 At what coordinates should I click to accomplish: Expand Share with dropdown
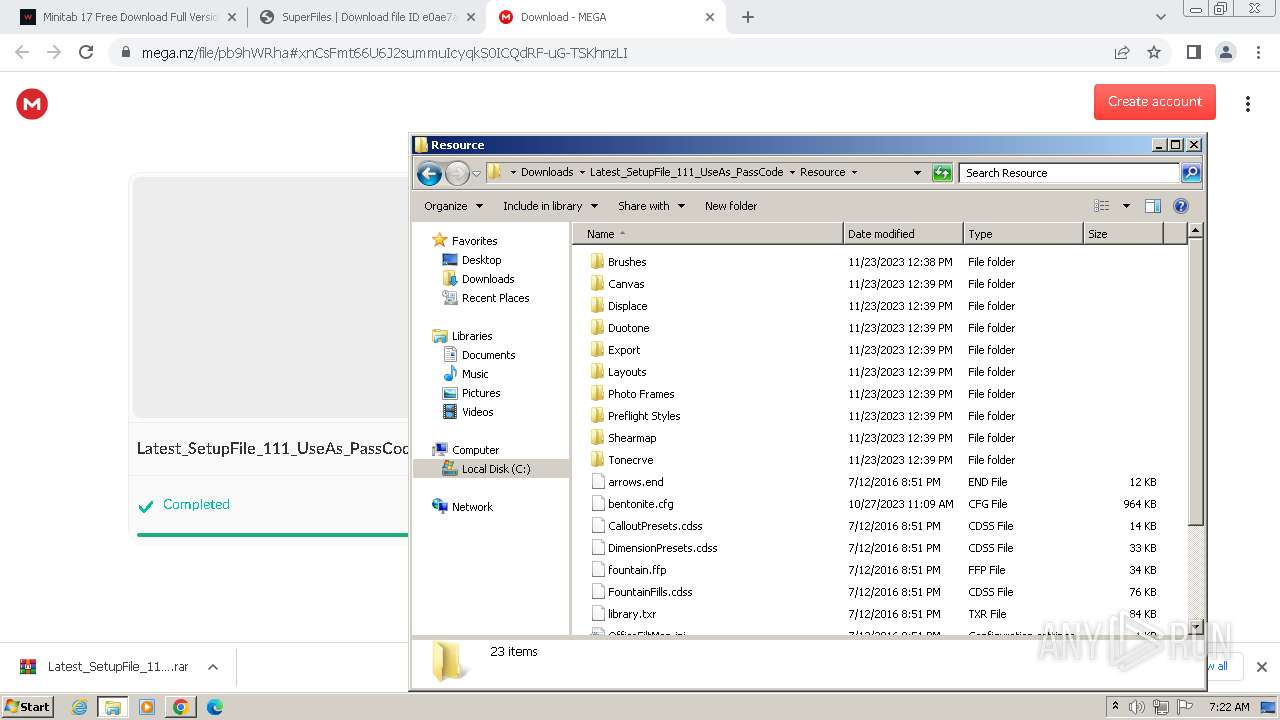651,206
